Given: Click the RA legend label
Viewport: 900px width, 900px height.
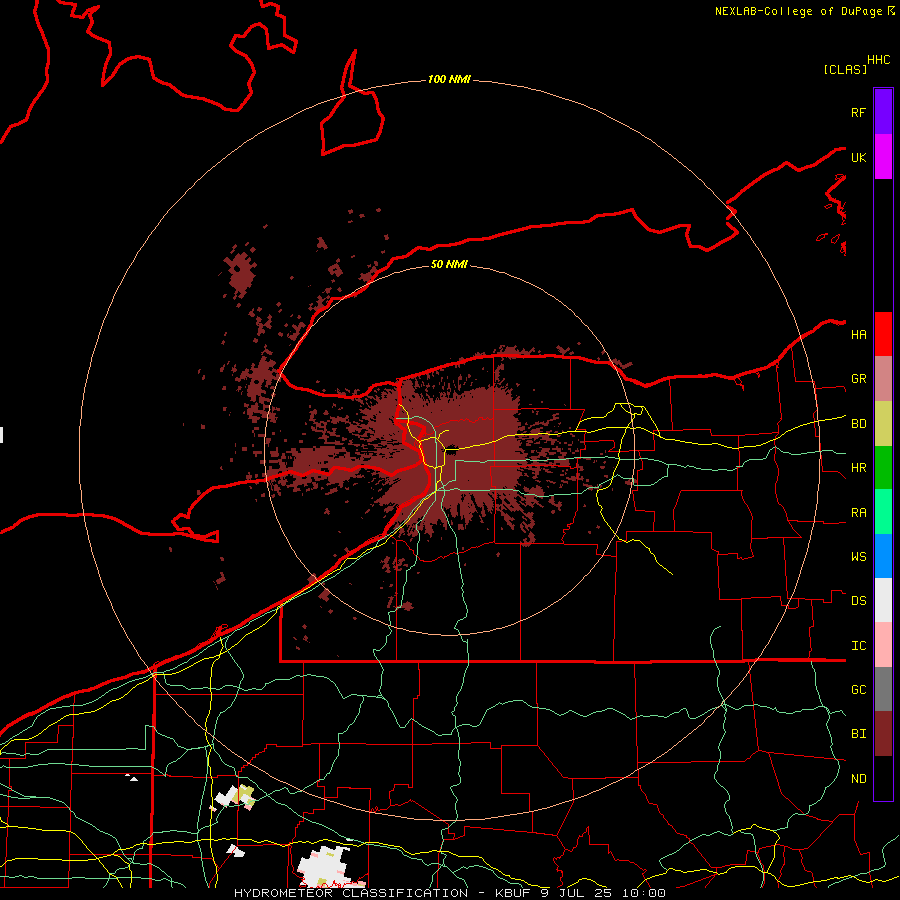Looking at the screenshot, I should coord(858,512).
